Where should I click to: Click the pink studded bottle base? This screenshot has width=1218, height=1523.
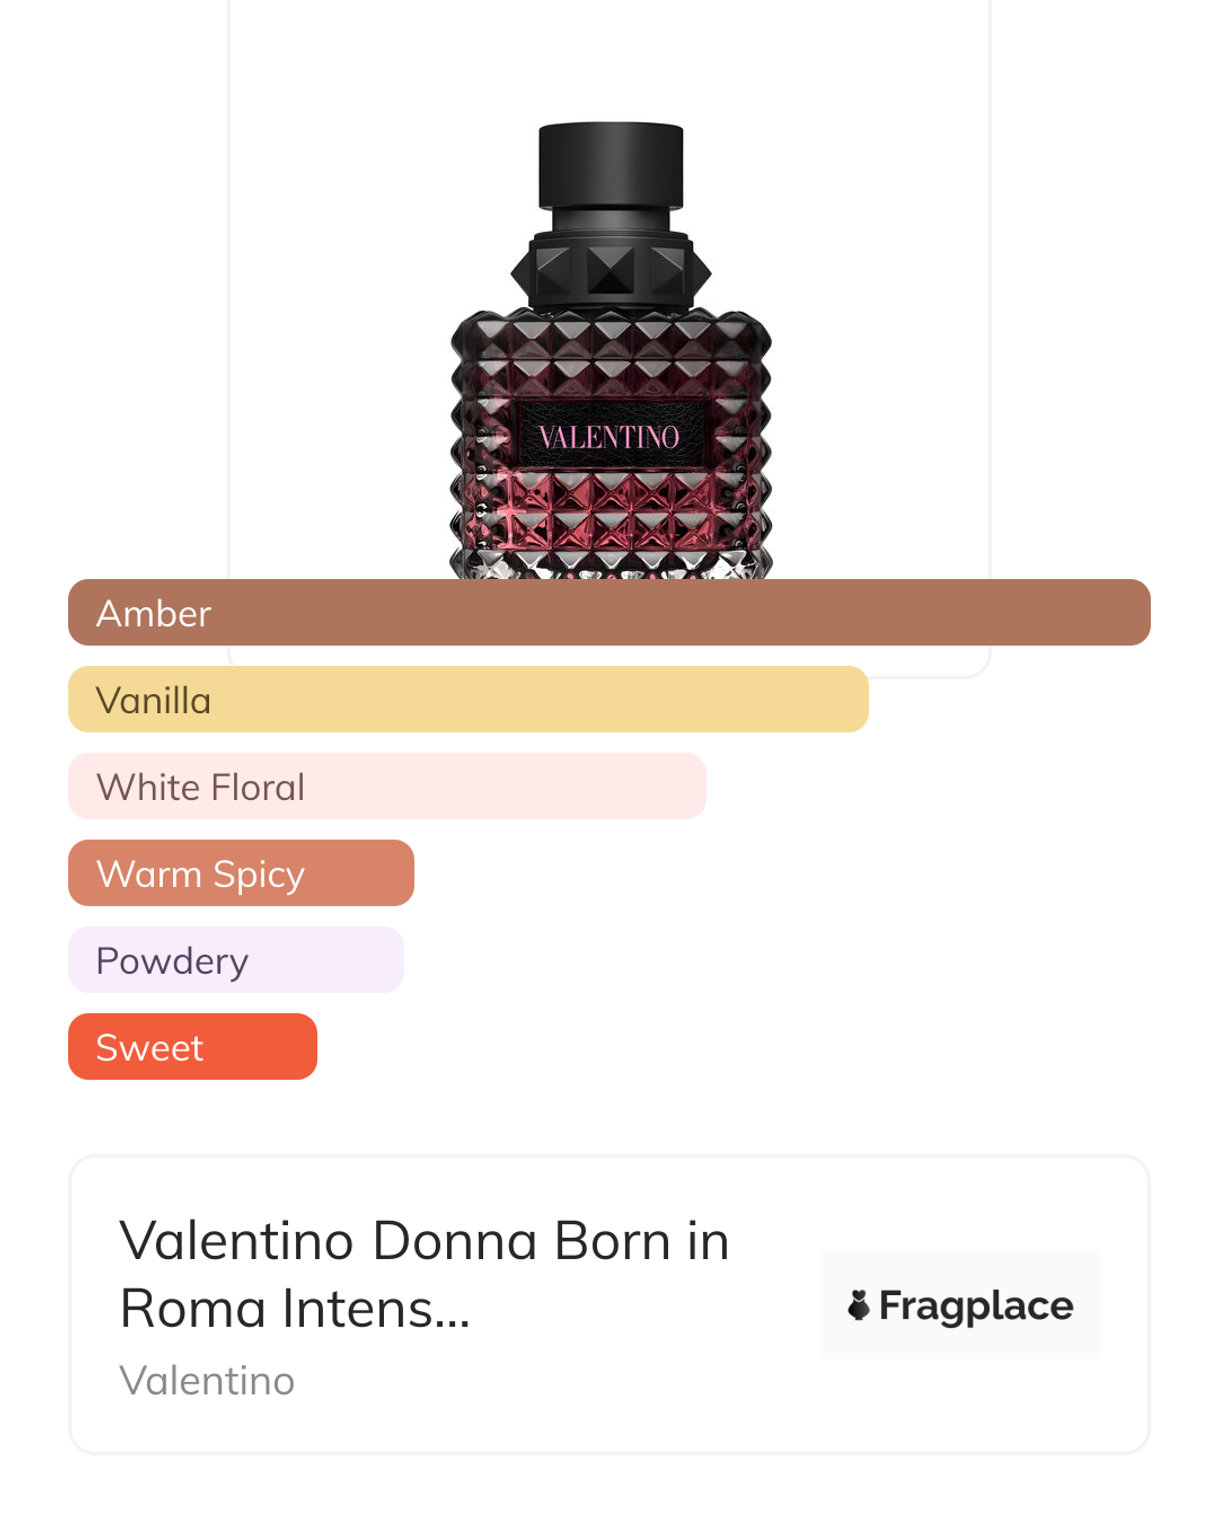pyautogui.click(x=611, y=520)
